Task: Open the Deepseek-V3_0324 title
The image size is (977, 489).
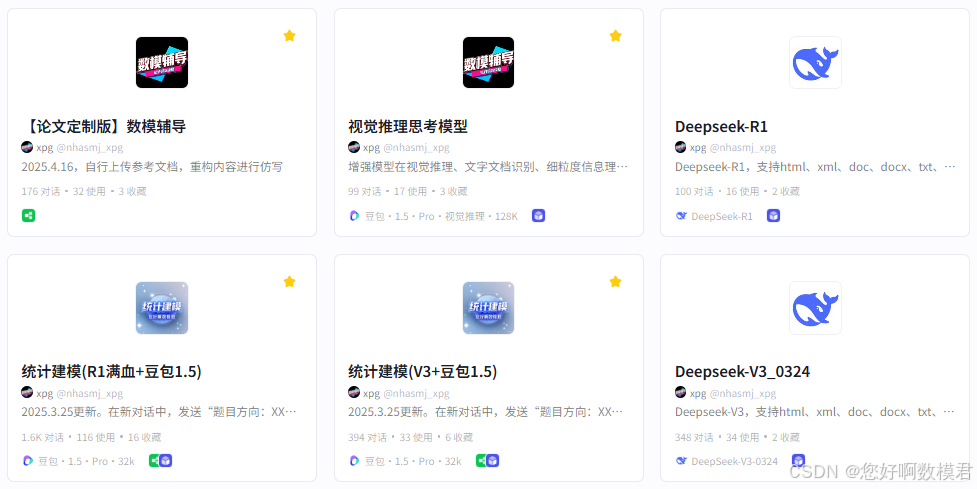Action: click(x=742, y=372)
